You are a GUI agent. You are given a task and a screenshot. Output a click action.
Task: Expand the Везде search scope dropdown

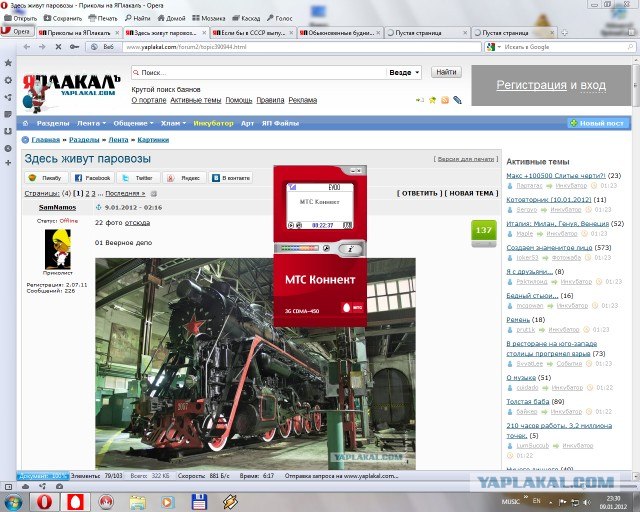[404, 73]
